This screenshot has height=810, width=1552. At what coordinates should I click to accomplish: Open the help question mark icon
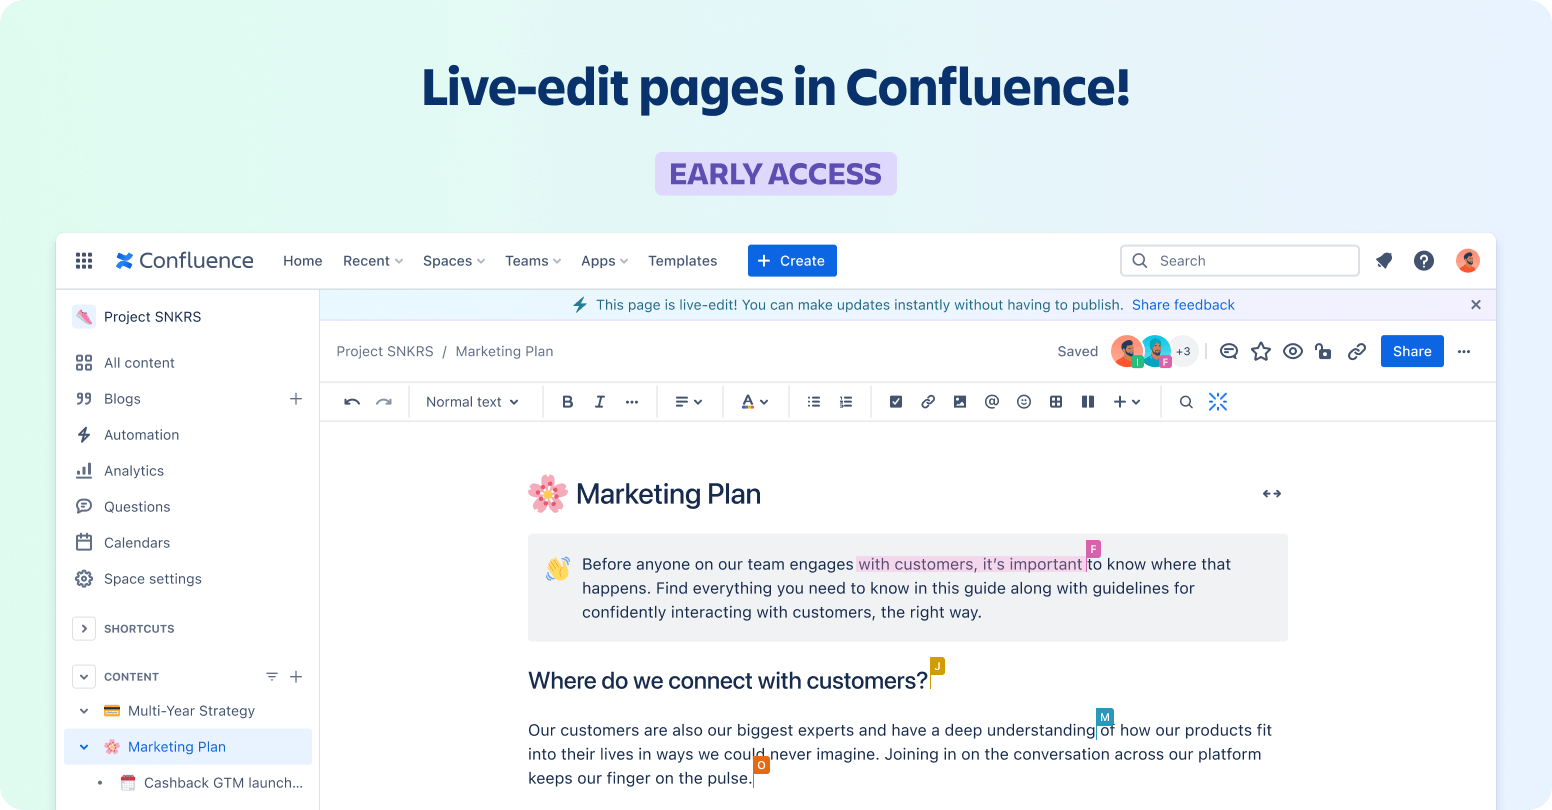(1424, 261)
